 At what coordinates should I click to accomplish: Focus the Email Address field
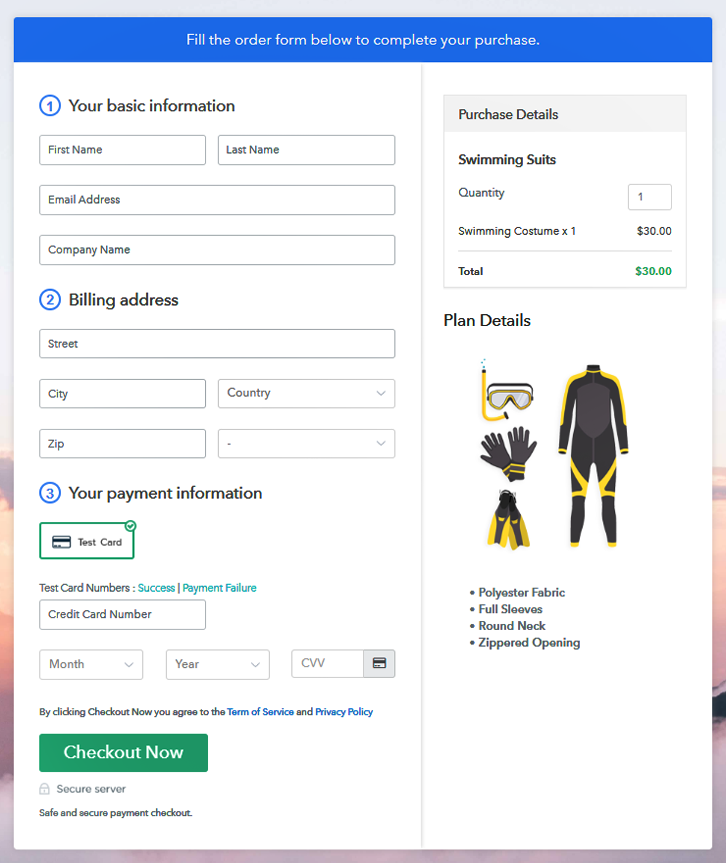[x=217, y=200]
